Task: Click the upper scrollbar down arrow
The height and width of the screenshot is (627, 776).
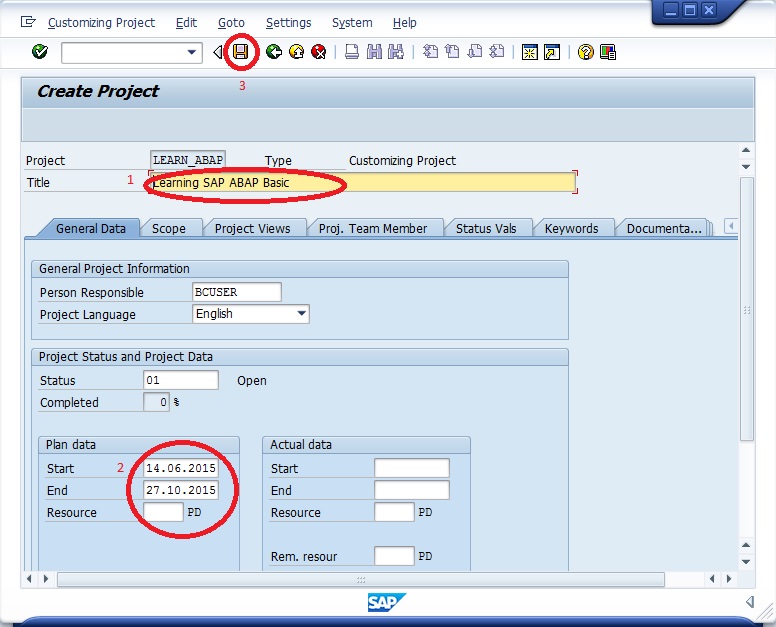Action: click(746, 167)
